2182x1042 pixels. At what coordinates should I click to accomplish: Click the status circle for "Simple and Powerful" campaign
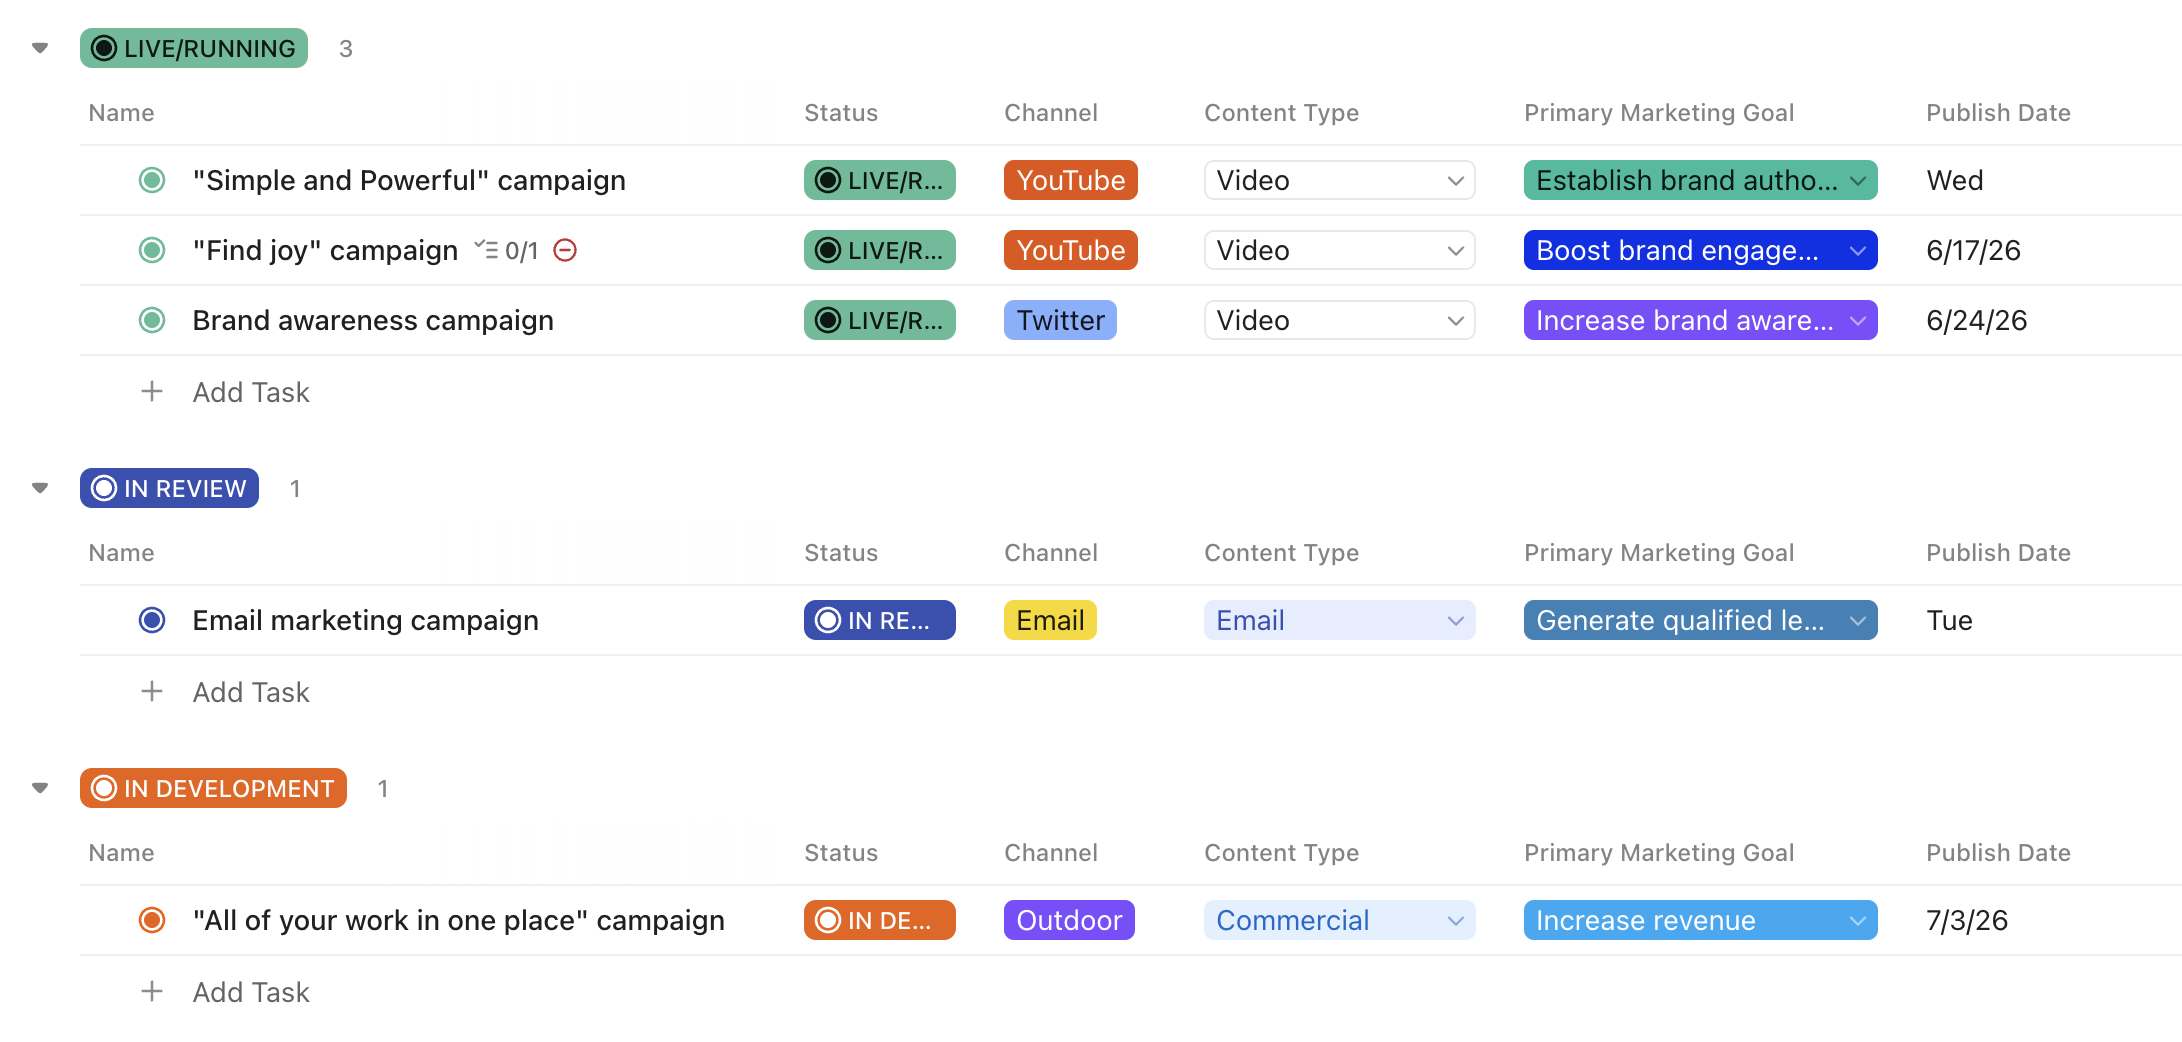pyautogui.click(x=152, y=180)
